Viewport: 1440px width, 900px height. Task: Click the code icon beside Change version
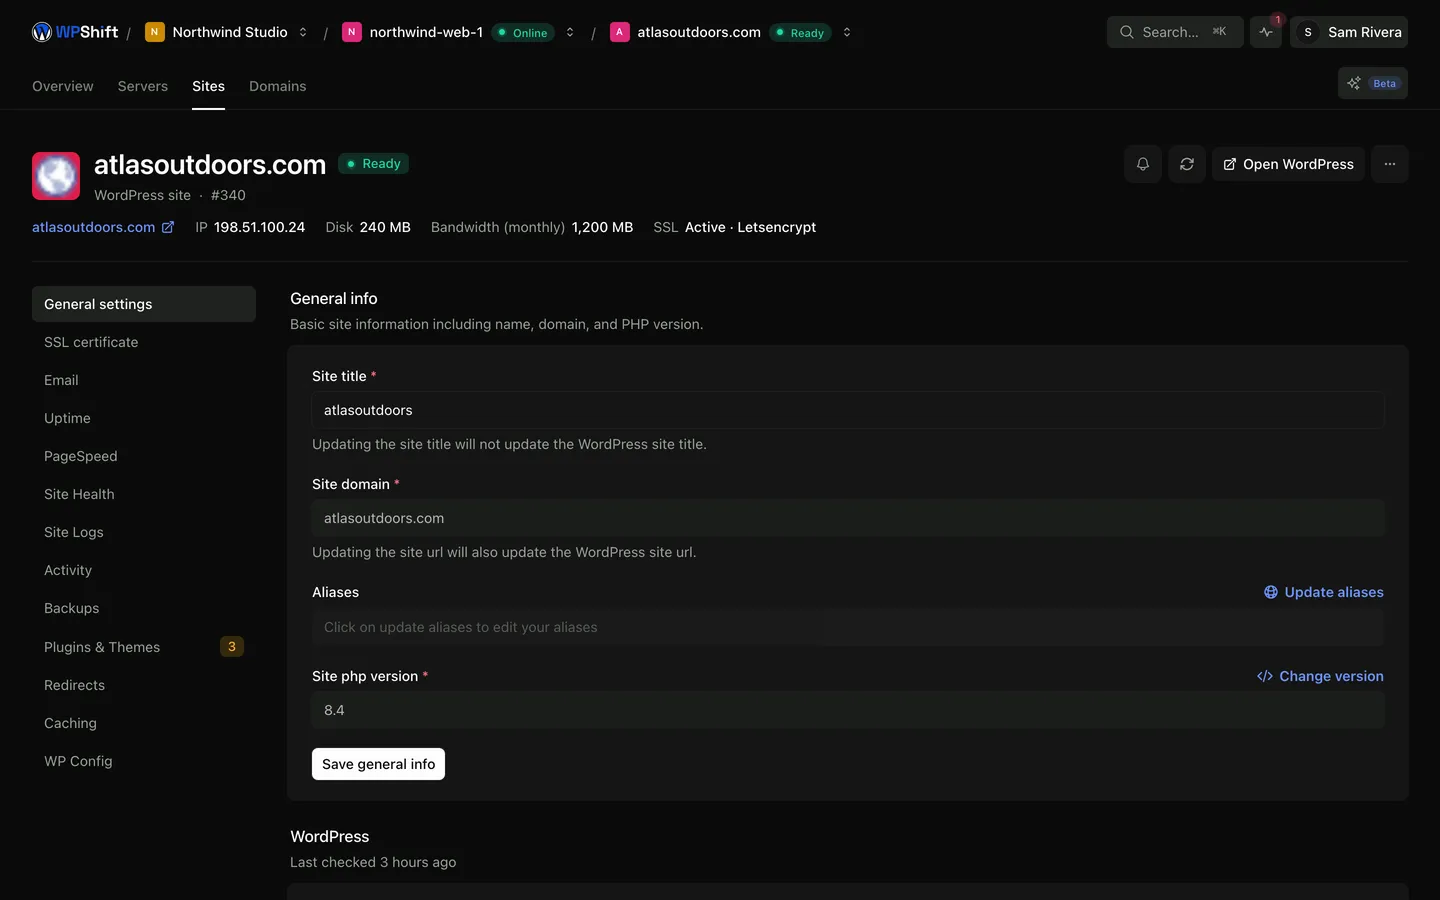(1265, 676)
